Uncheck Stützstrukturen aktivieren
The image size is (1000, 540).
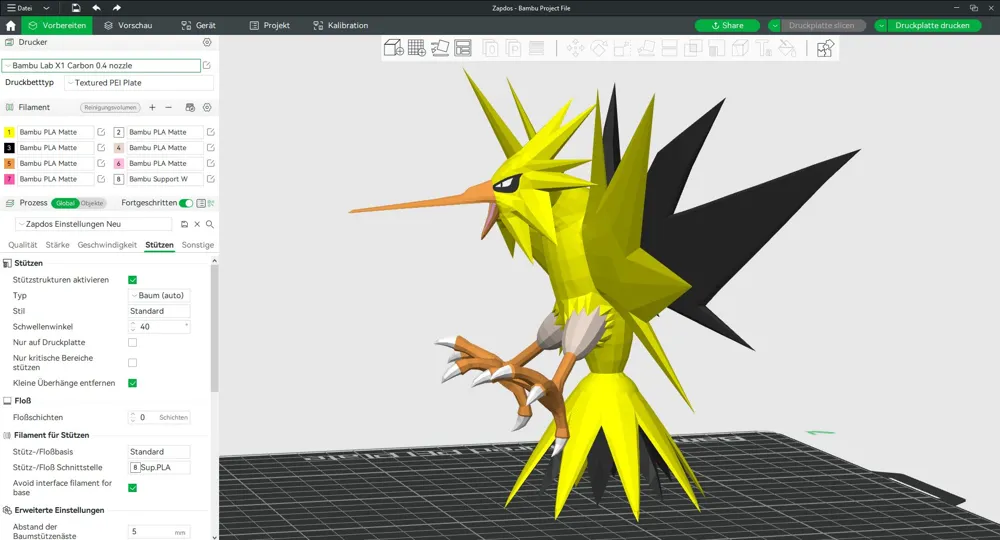133,280
